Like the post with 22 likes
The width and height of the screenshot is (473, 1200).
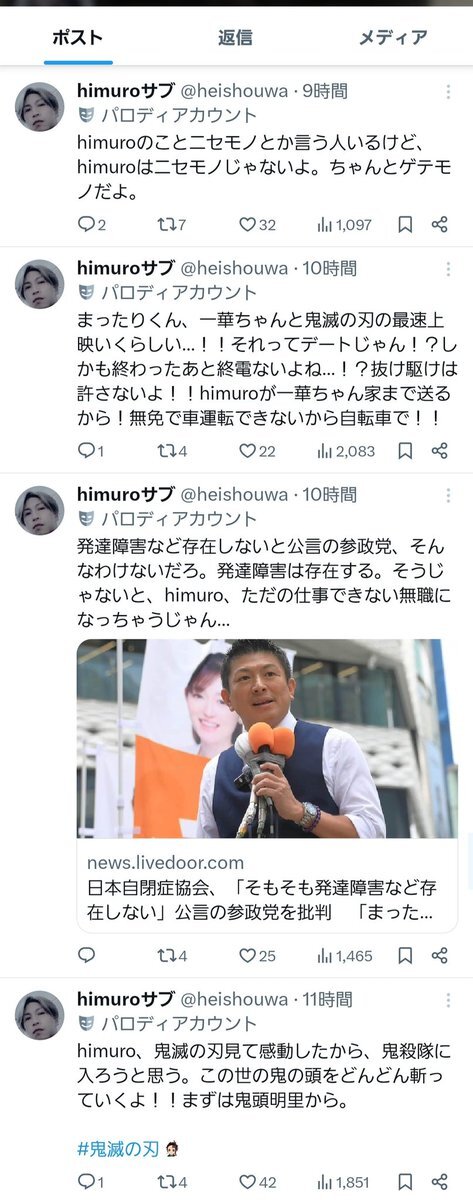click(x=257, y=451)
